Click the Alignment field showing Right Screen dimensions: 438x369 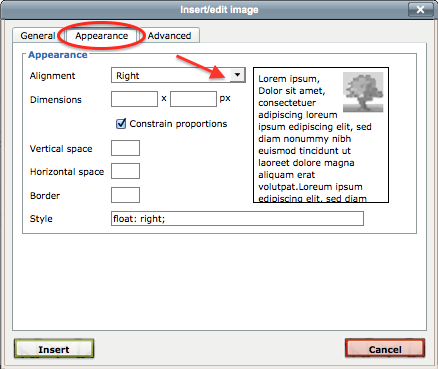coord(178,75)
